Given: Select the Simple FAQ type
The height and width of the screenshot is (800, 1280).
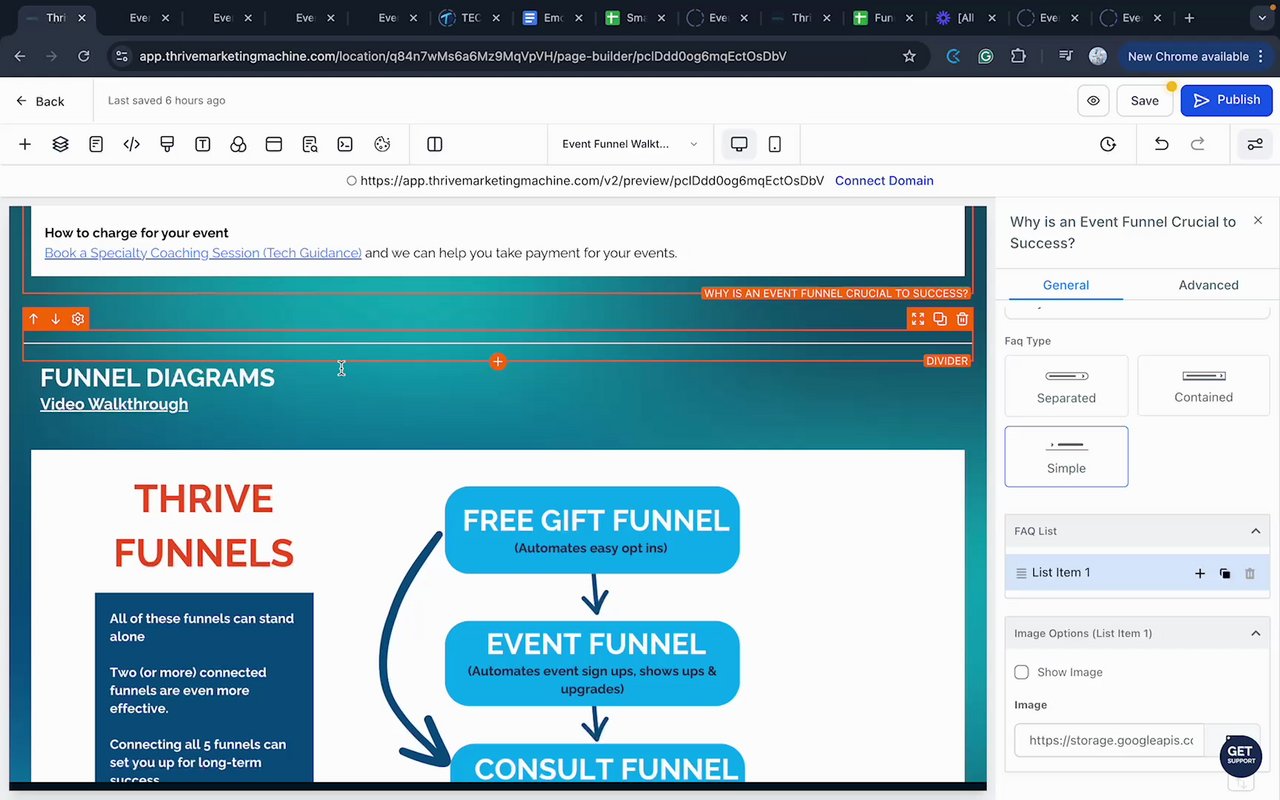Looking at the screenshot, I should coord(1066,457).
